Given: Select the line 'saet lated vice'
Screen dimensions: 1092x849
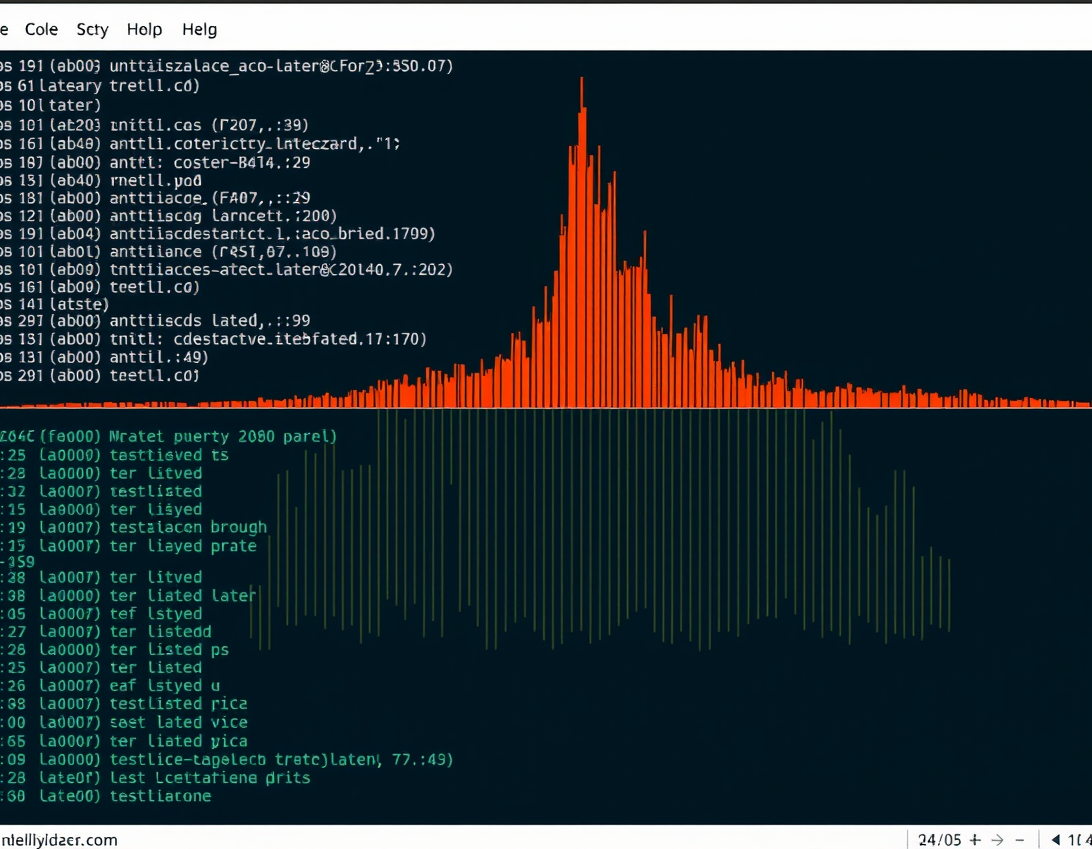Looking at the screenshot, I should pyautogui.click(x=124, y=722).
